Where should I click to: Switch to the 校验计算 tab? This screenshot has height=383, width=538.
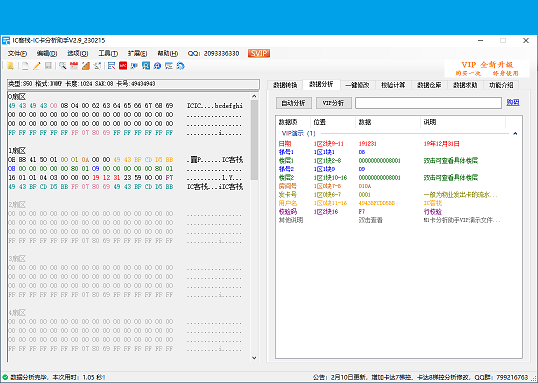click(x=393, y=85)
